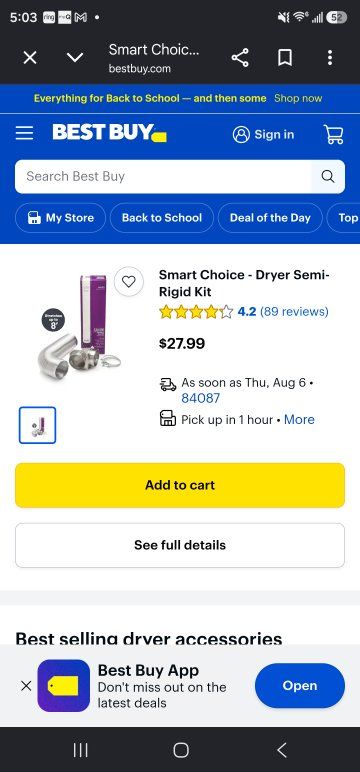Focus the Search Best Buy field

(163, 176)
